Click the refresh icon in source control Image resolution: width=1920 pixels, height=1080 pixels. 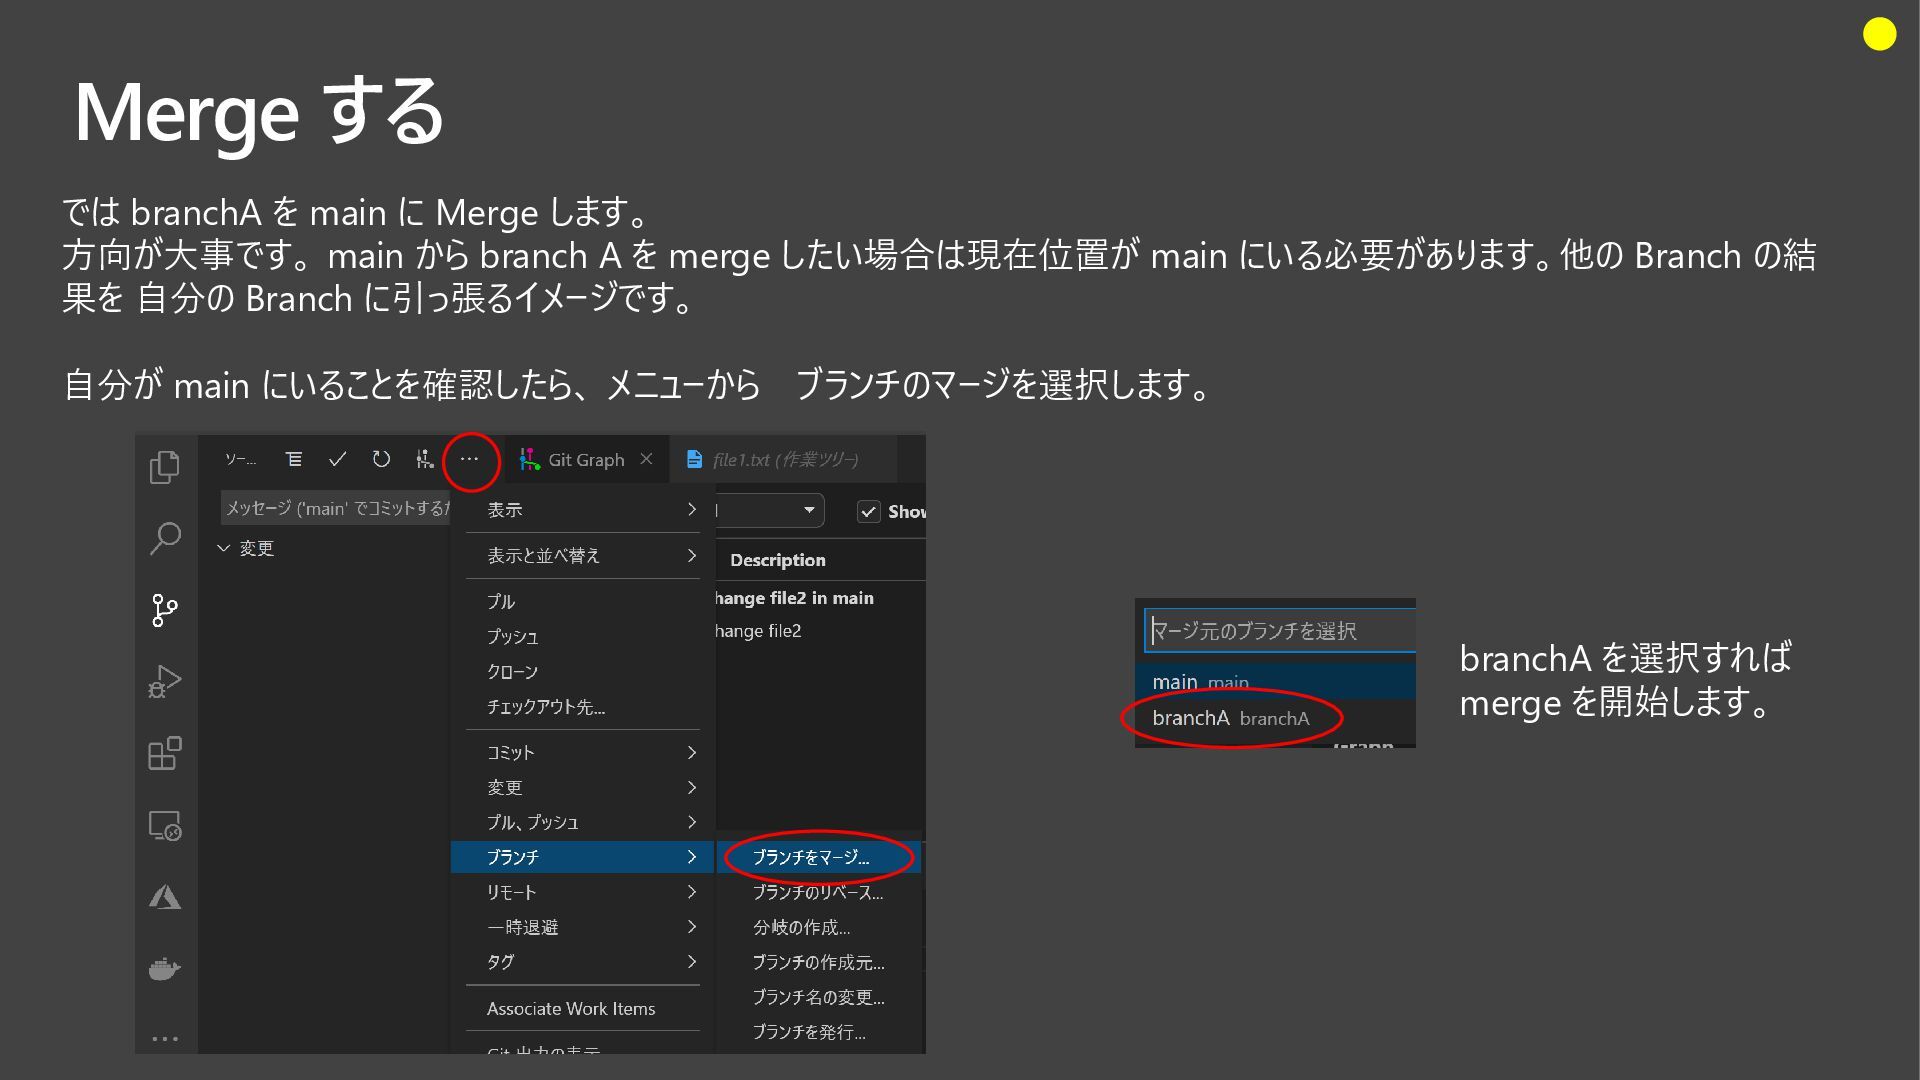point(381,459)
